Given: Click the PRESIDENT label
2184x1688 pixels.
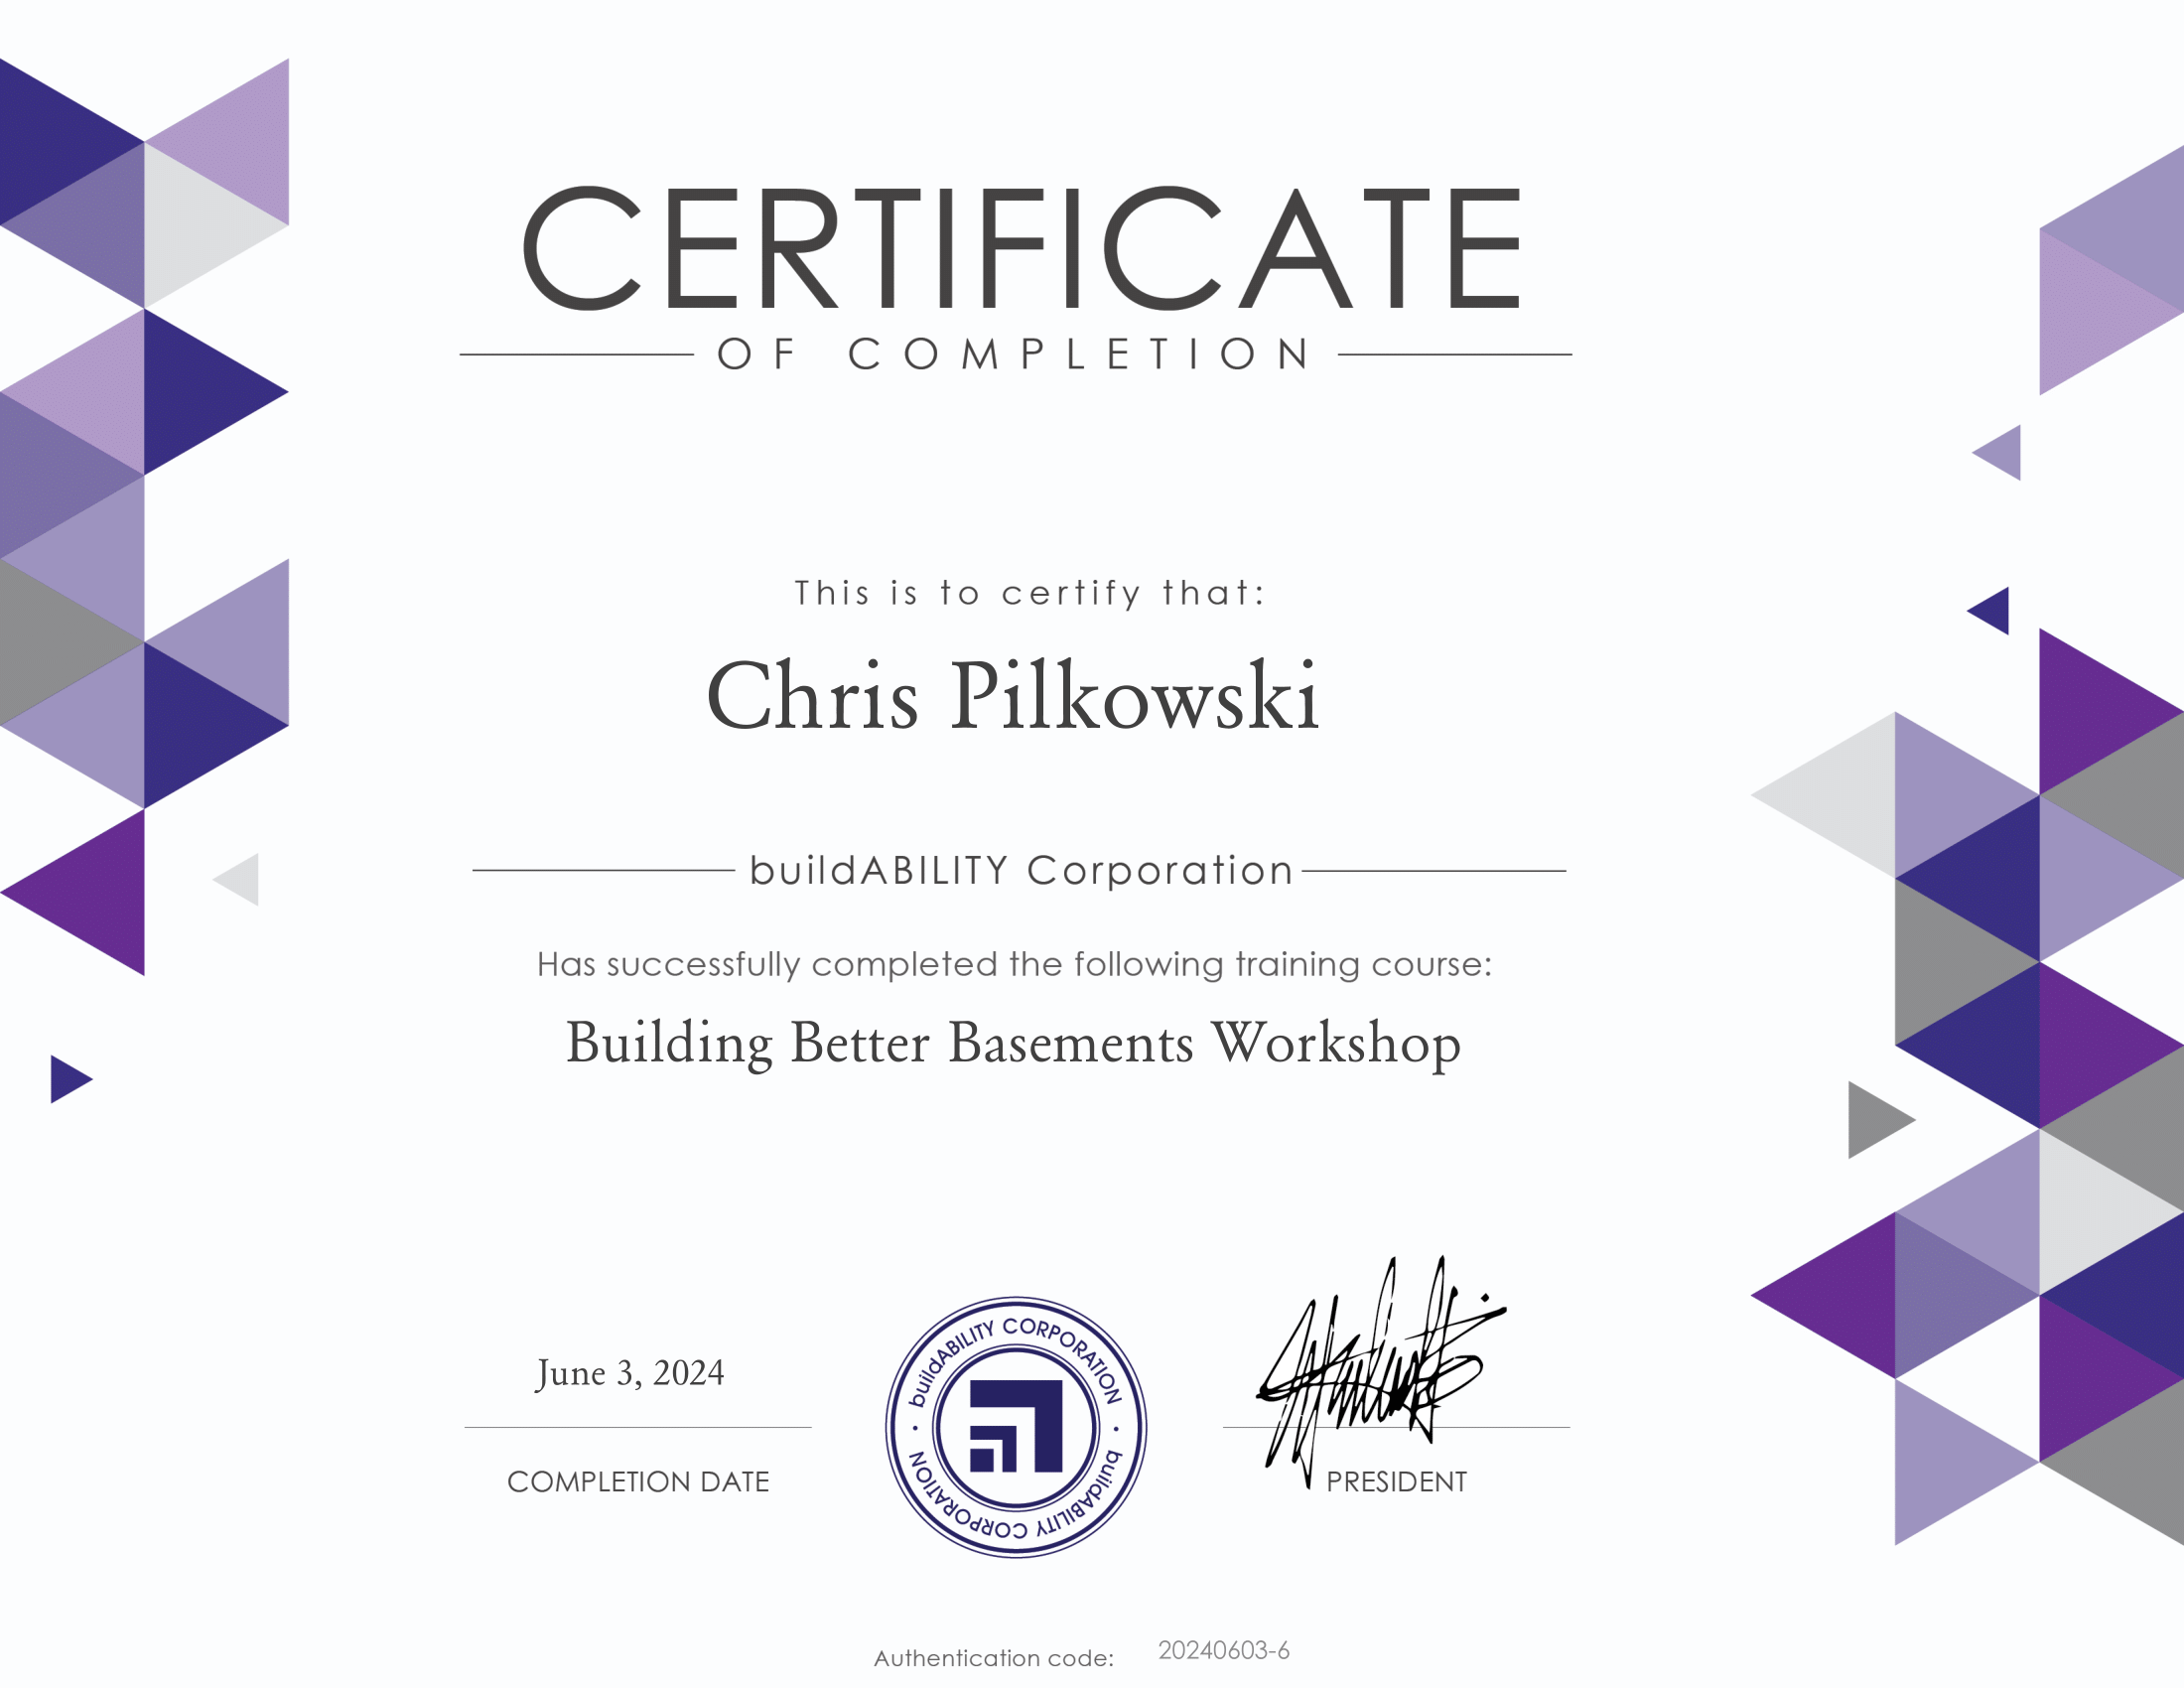Looking at the screenshot, I should point(1396,1481).
